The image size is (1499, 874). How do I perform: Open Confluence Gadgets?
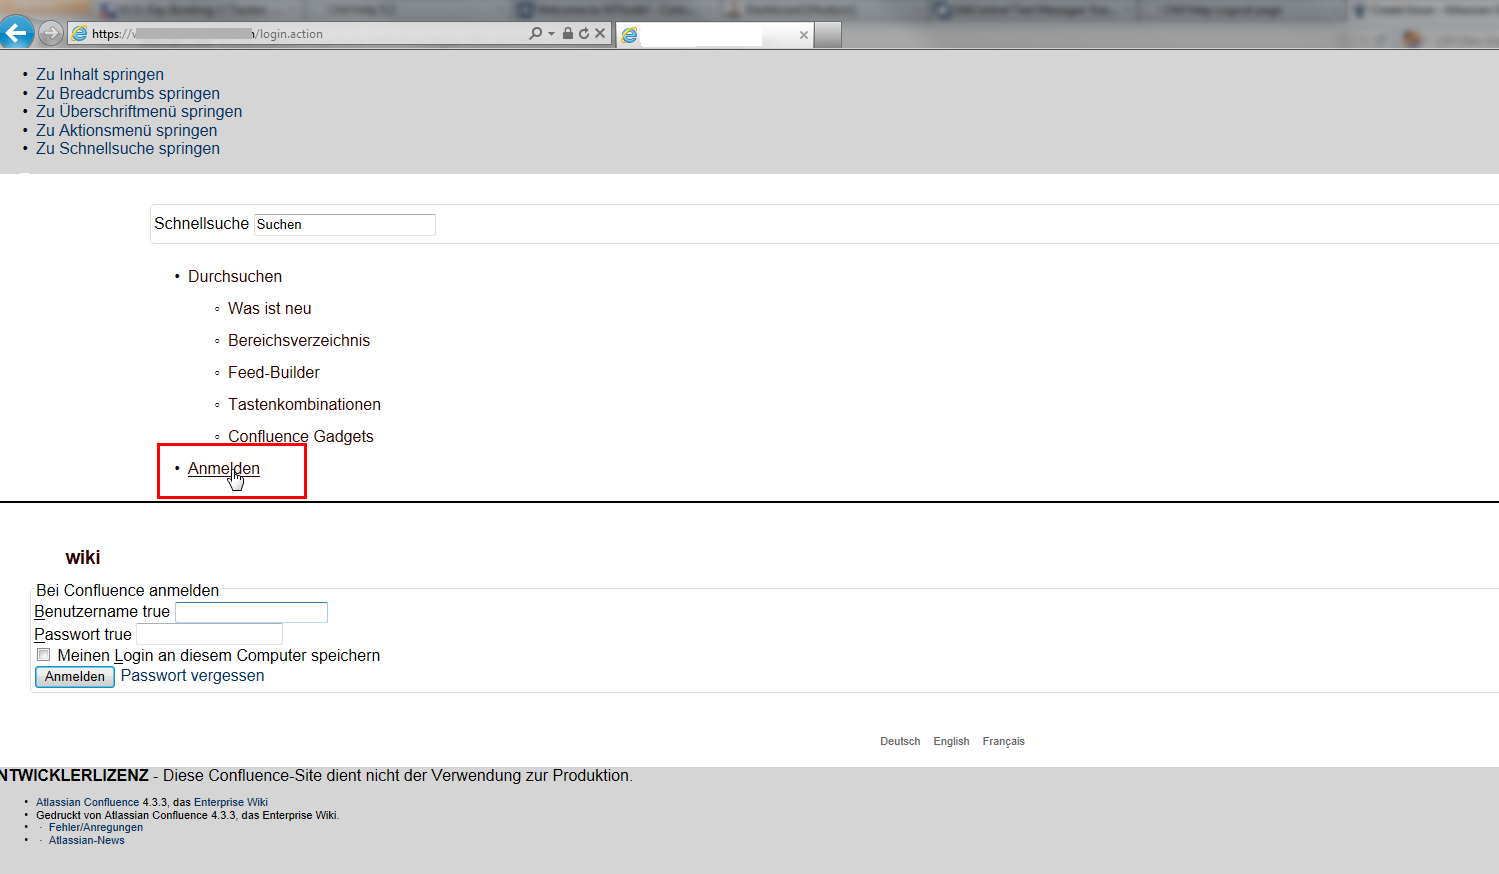click(x=301, y=437)
